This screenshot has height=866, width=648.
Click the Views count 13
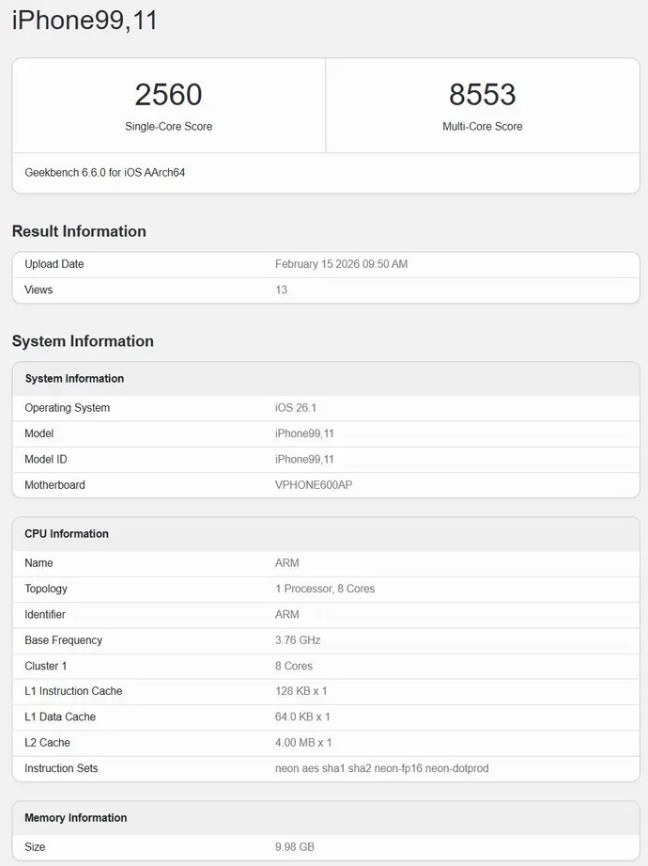click(281, 289)
